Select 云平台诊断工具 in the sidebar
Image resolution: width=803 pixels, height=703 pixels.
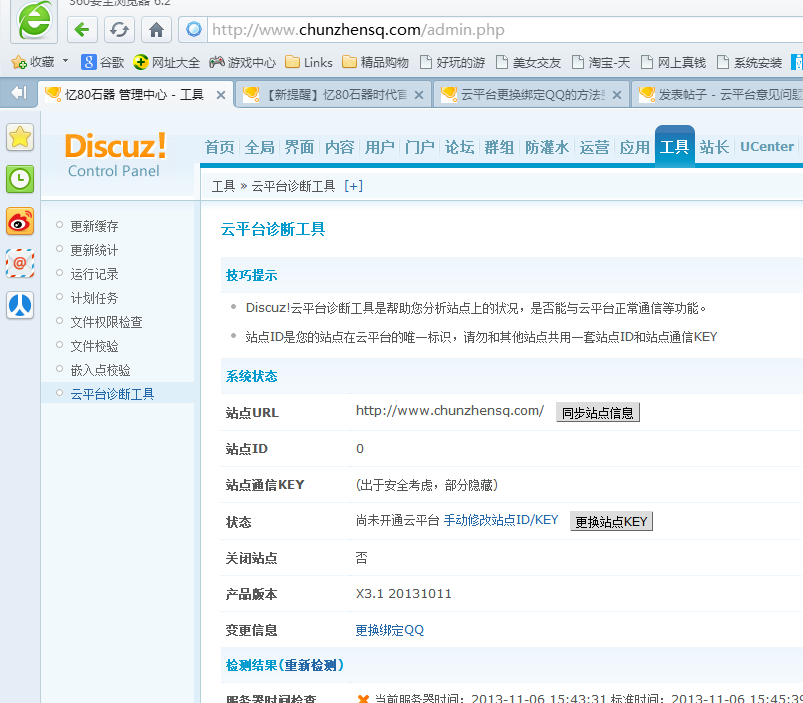point(112,394)
